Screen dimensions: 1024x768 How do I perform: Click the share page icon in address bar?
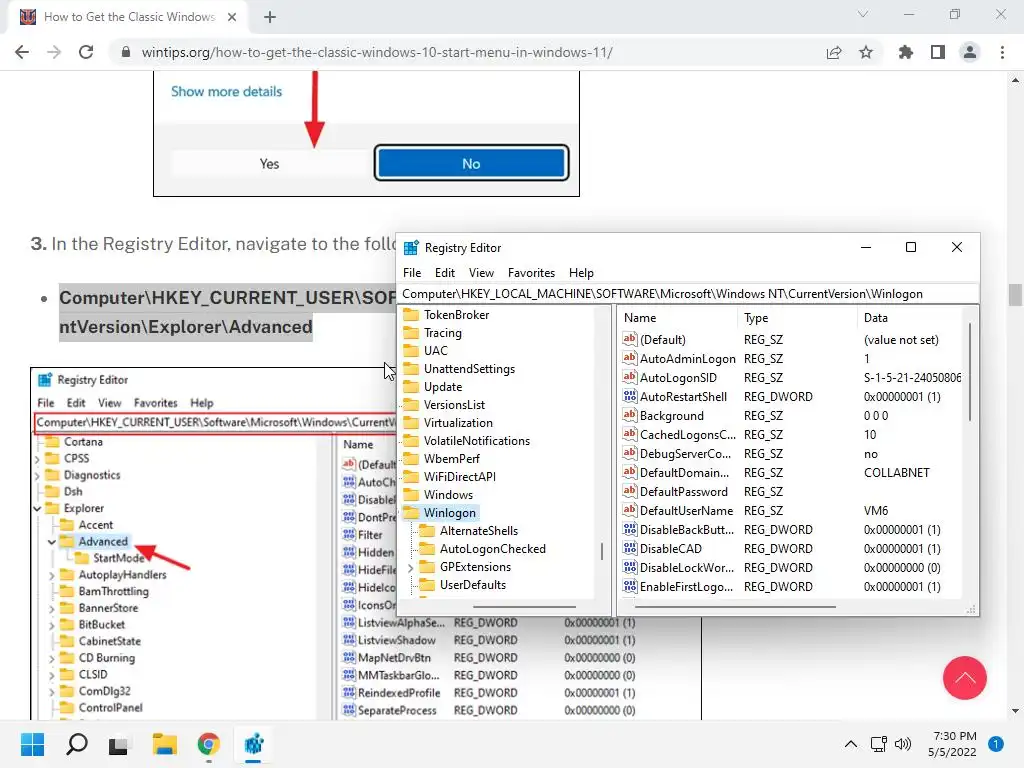pyautogui.click(x=834, y=52)
